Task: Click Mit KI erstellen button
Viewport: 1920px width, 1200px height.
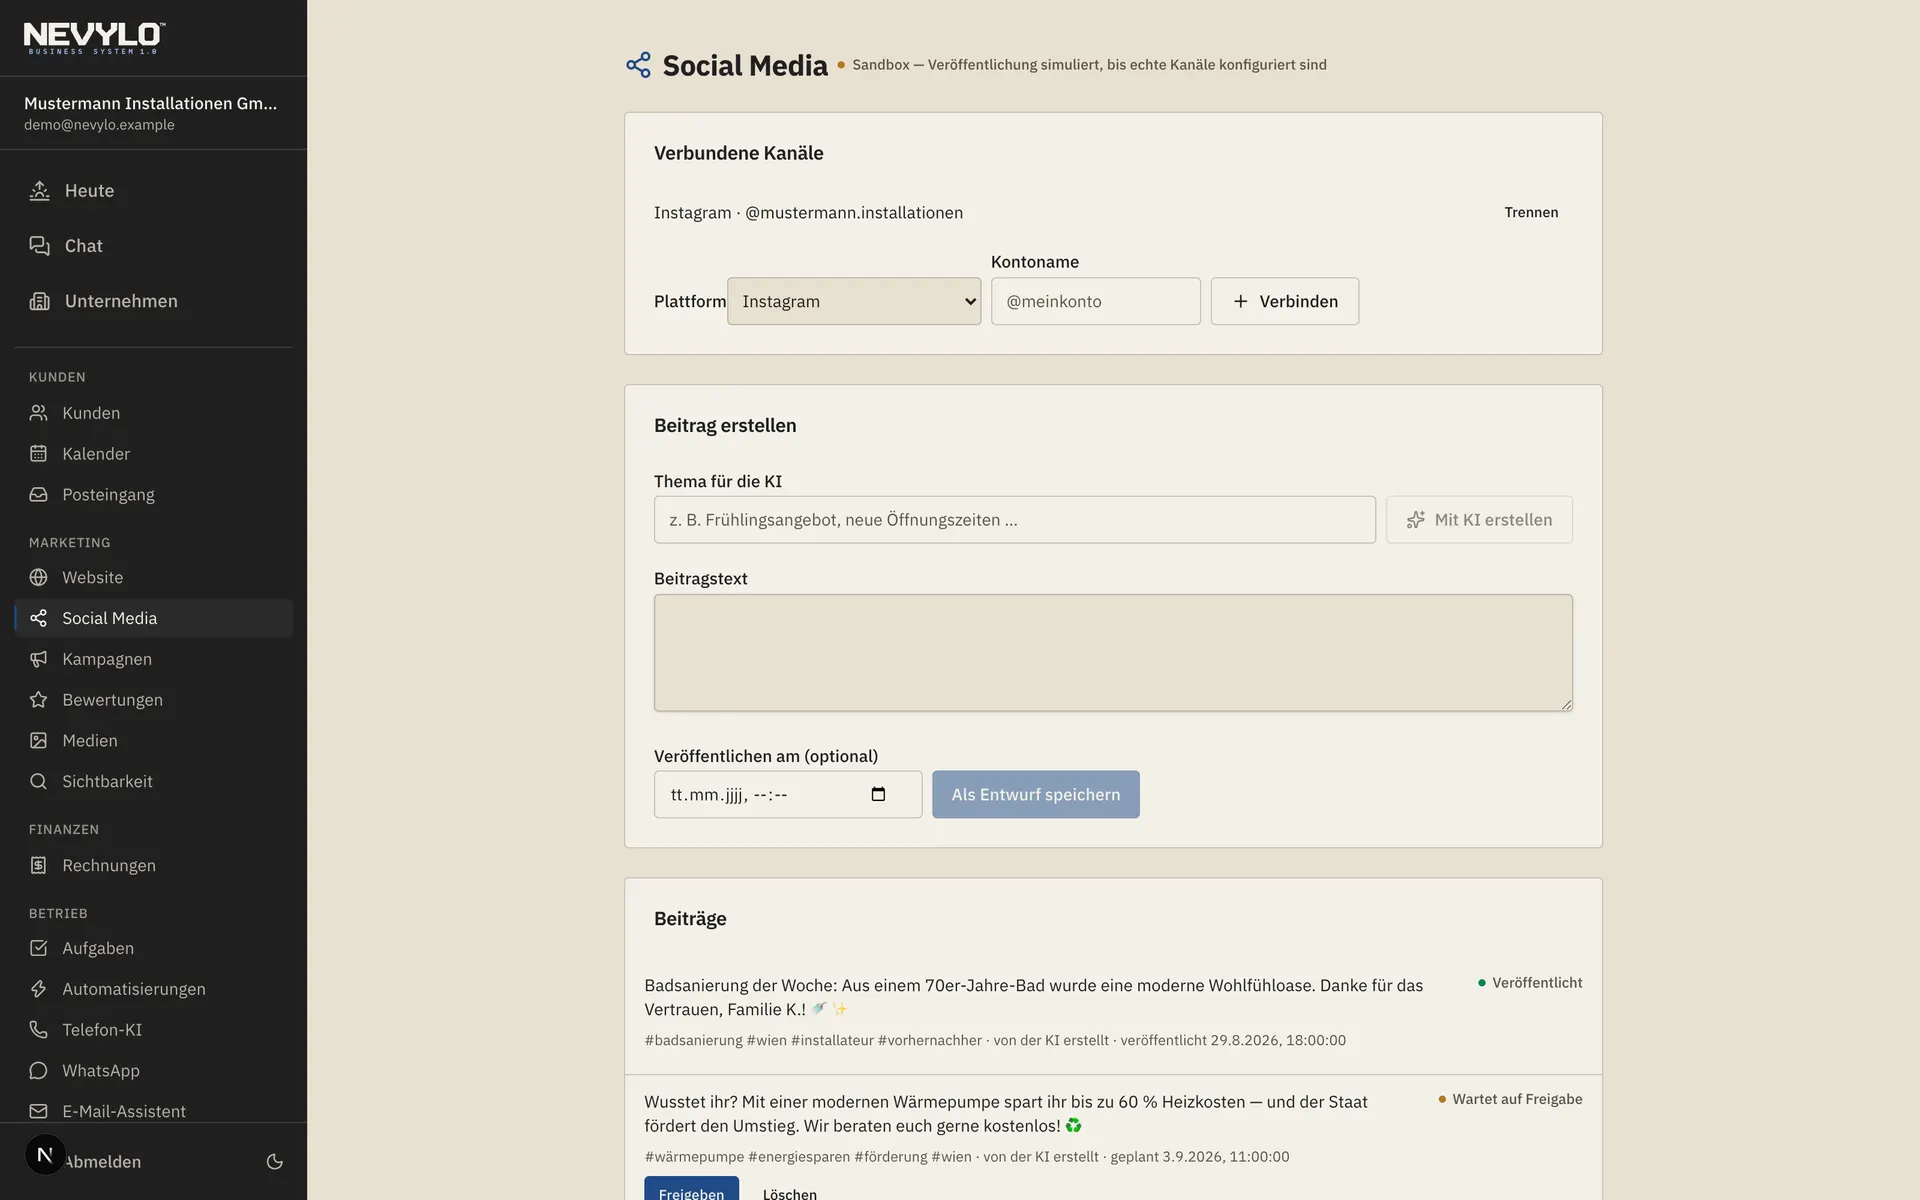Action: (1478, 520)
